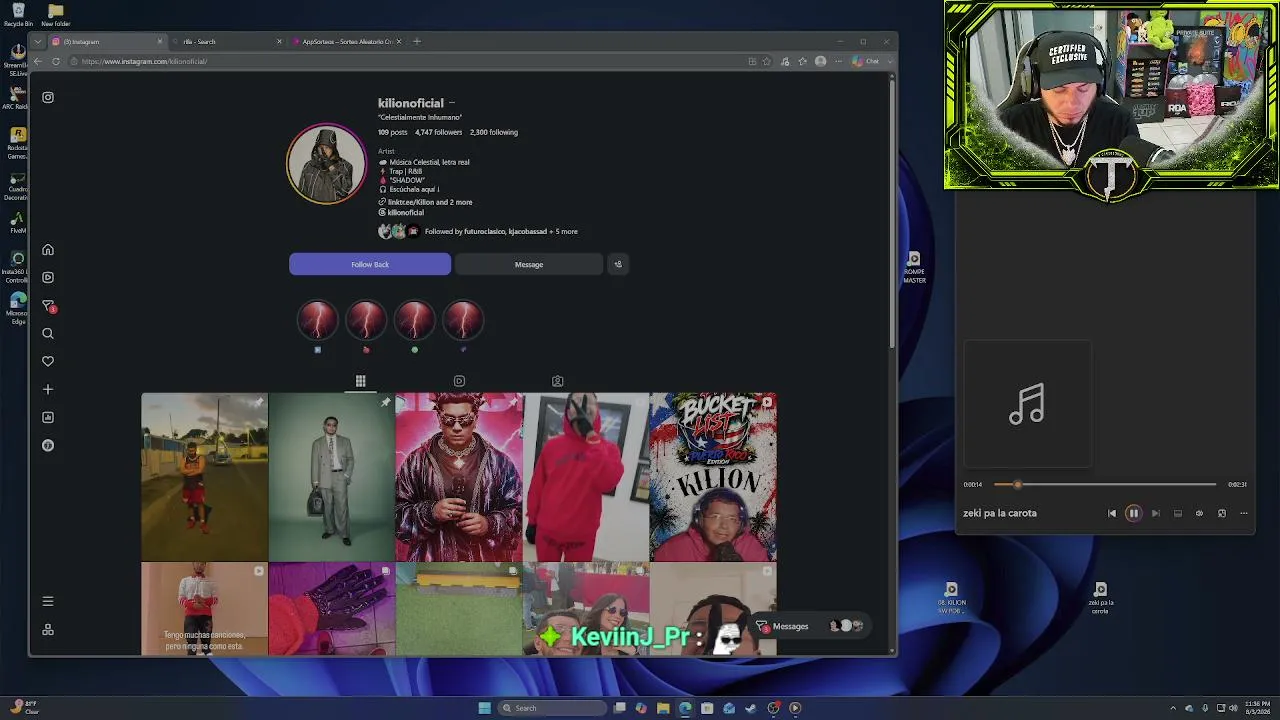Open the similar accounts suggestions button
1280x720 pixels.
[618, 264]
